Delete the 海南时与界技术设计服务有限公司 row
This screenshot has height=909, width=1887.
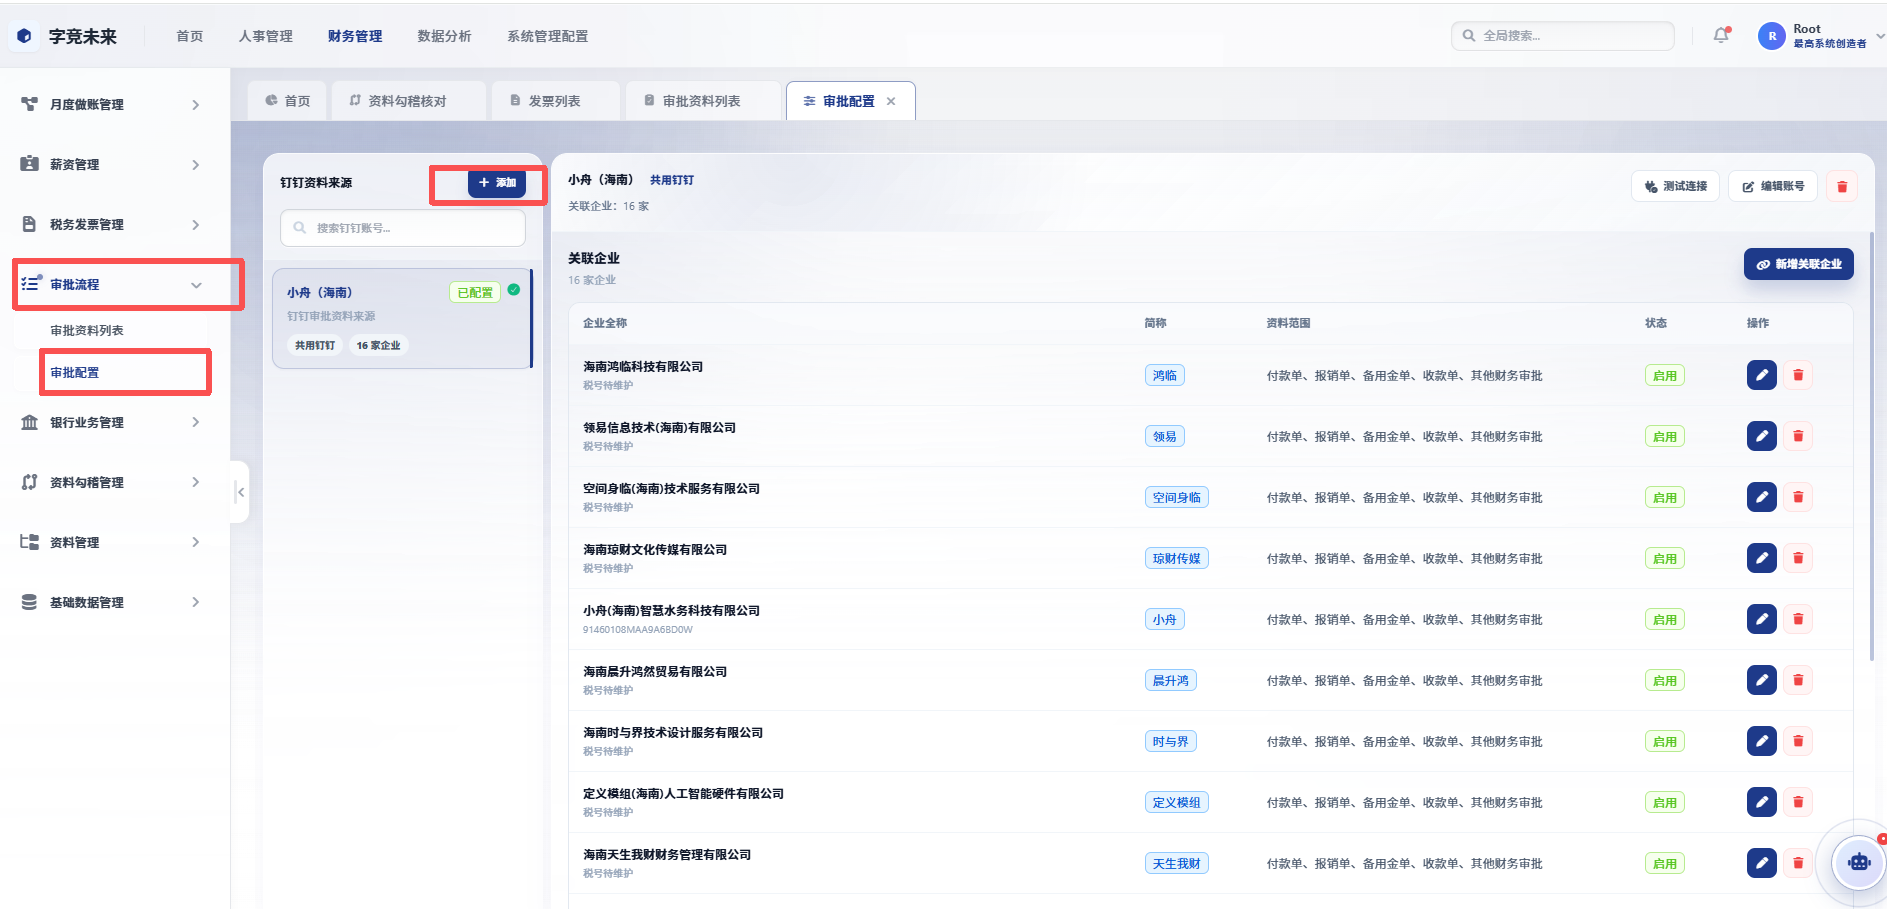coord(1797,741)
